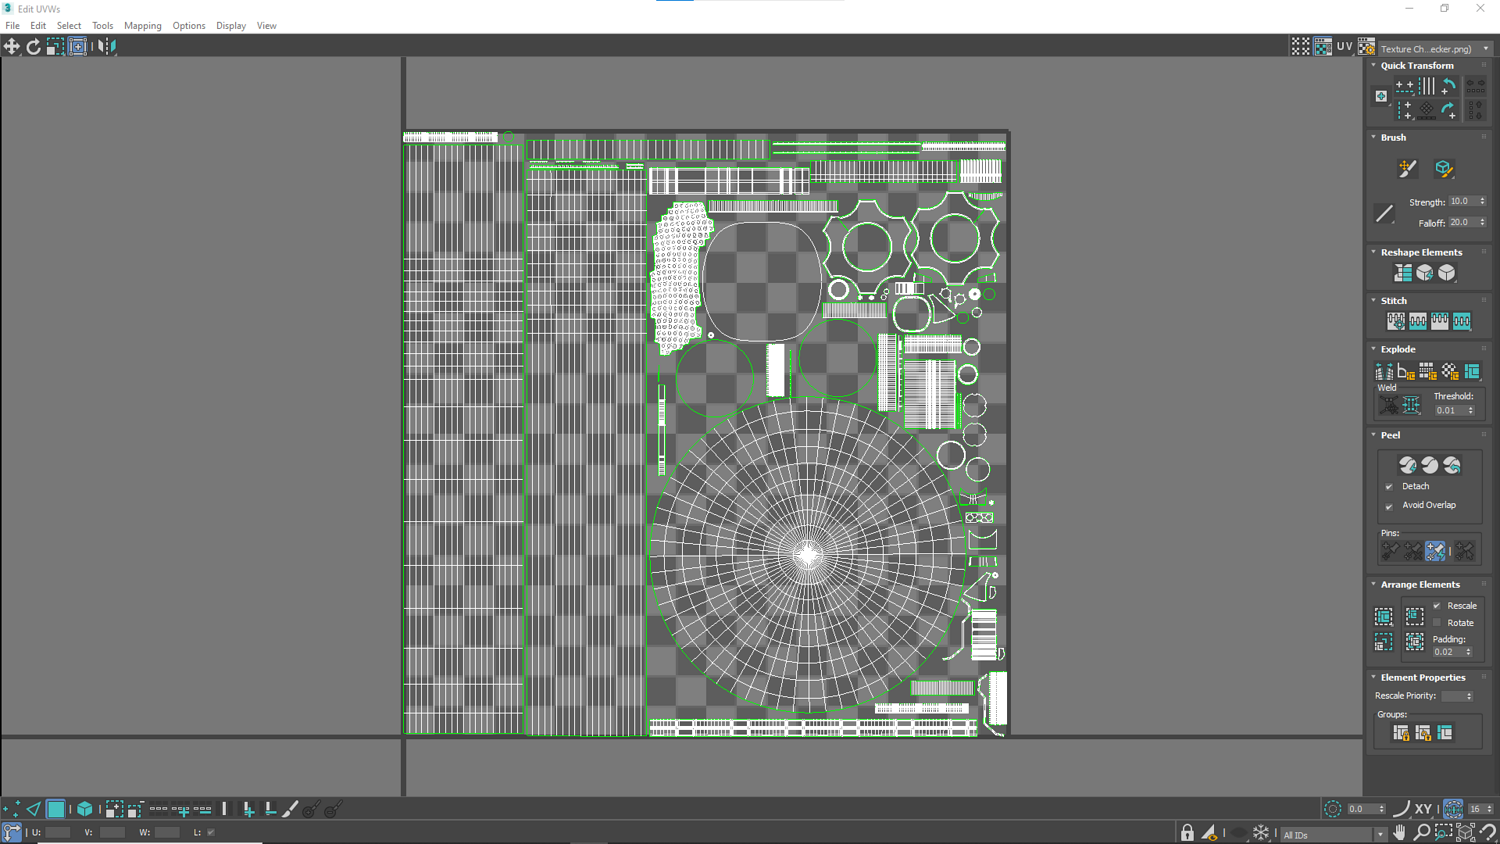
Task: Activate the Scale Selected Subobject tool
Action: (x=55, y=46)
